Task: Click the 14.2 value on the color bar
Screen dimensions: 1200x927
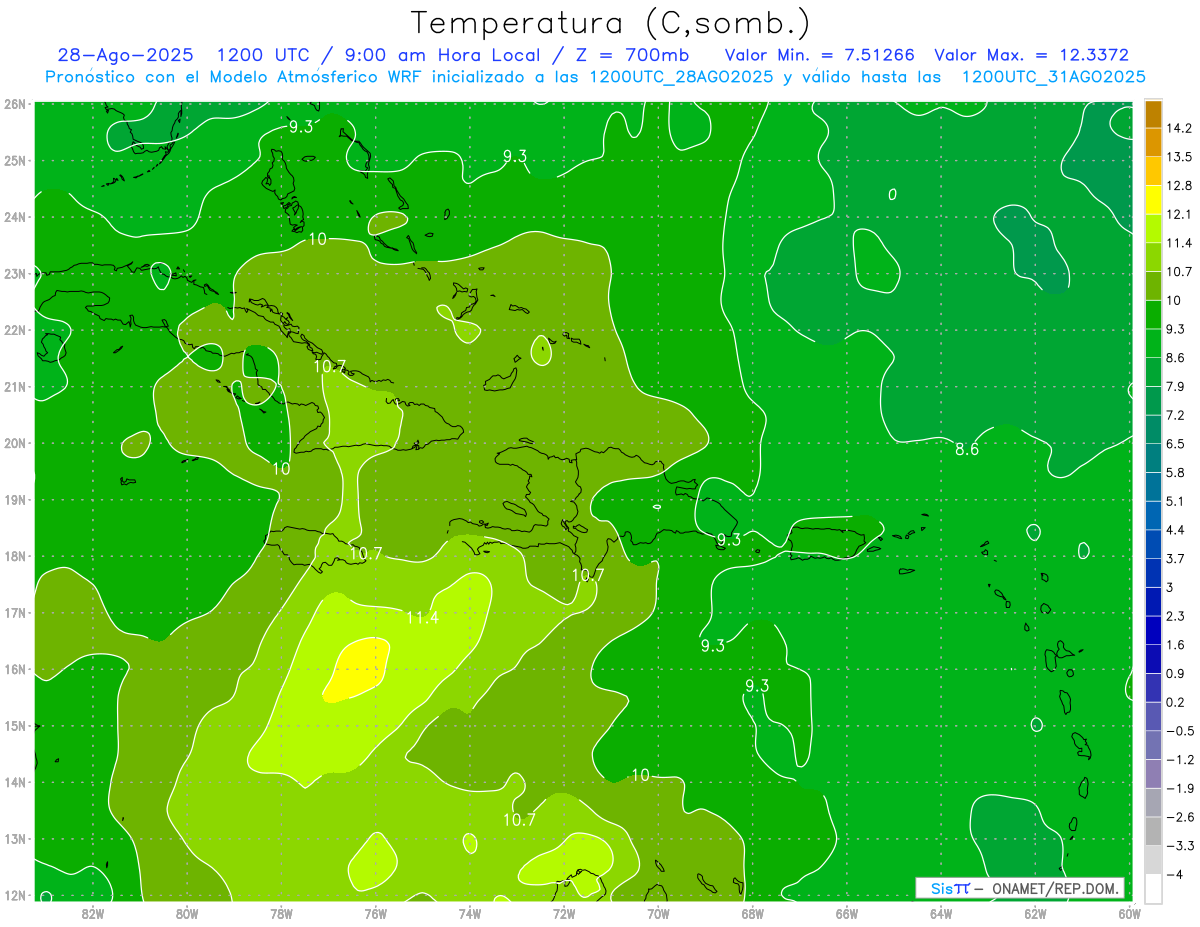Action: (1179, 128)
